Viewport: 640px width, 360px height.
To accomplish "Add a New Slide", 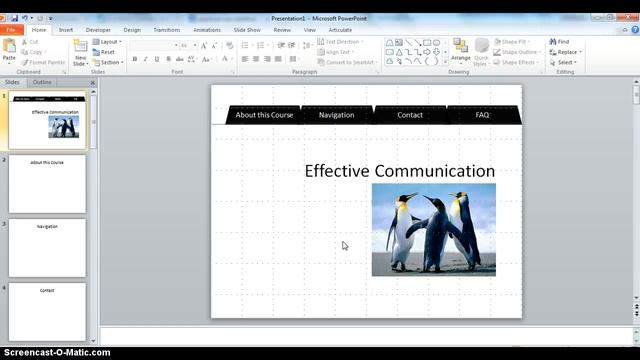I will 80,53.
